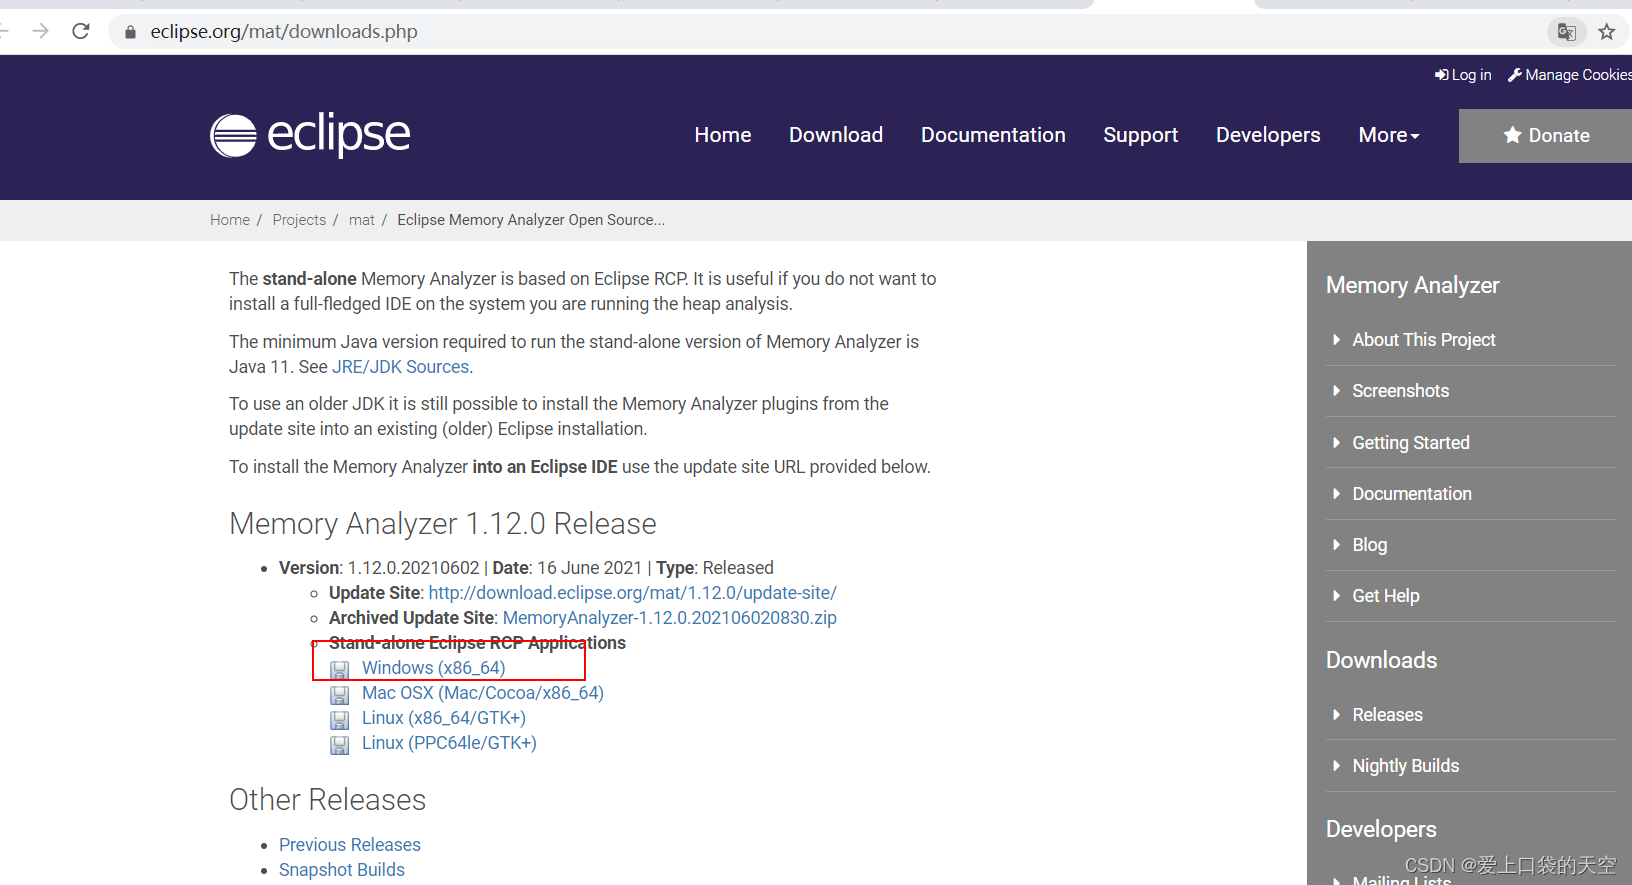The height and width of the screenshot is (885, 1632).
Task: Open About This Project sidebar link
Action: click(1423, 340)
